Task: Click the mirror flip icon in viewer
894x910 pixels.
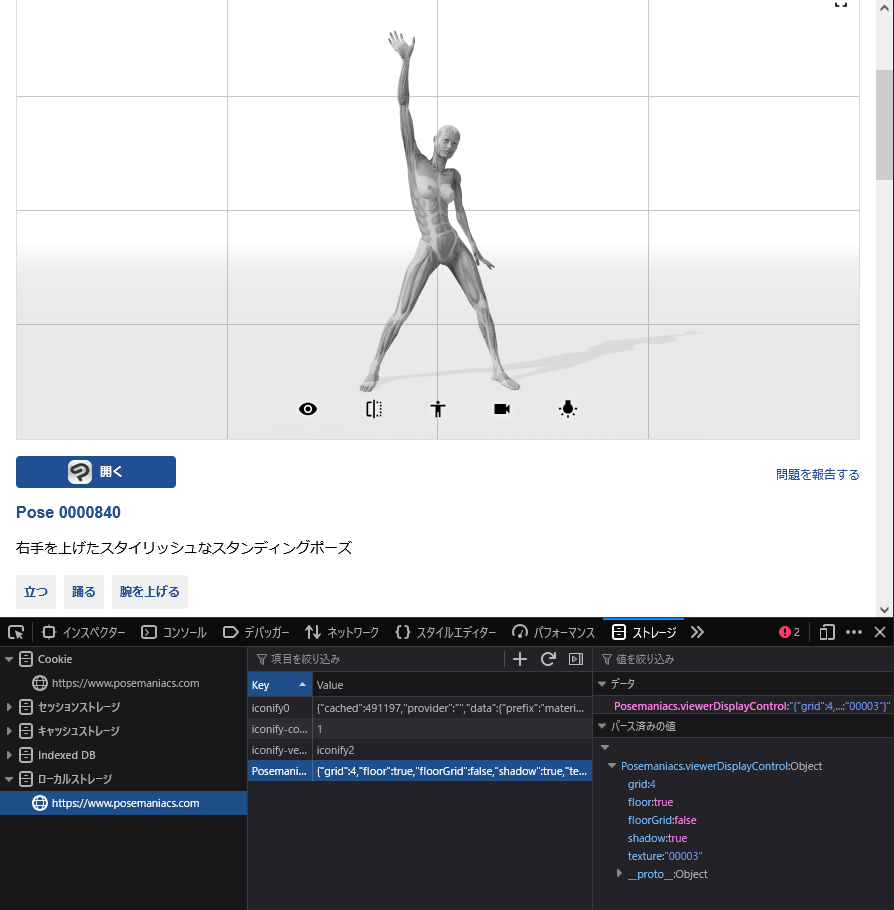Action: tap(374, 409)
